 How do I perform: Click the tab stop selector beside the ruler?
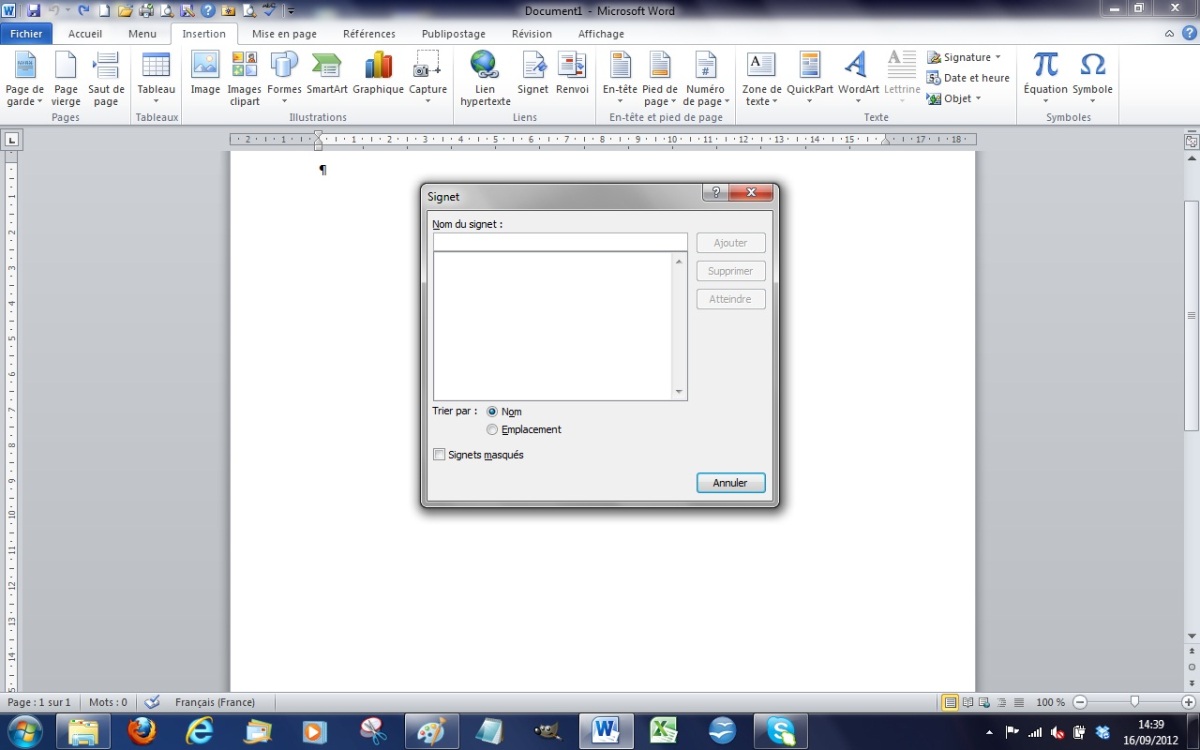(11, 139)
